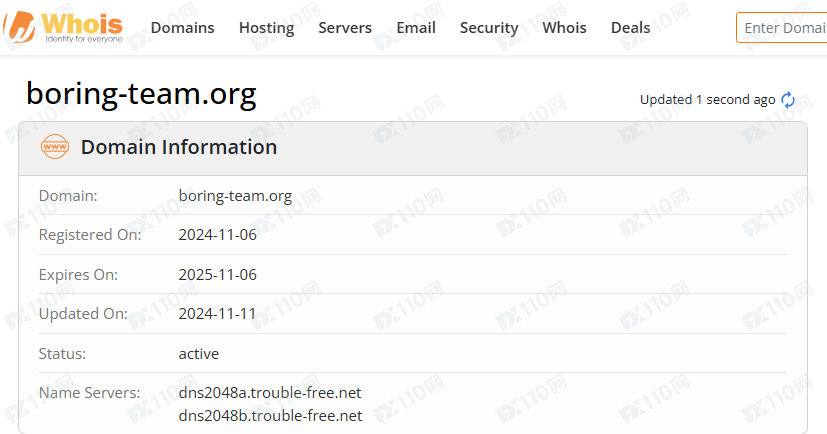Open the Security nav item

(489, 28)
